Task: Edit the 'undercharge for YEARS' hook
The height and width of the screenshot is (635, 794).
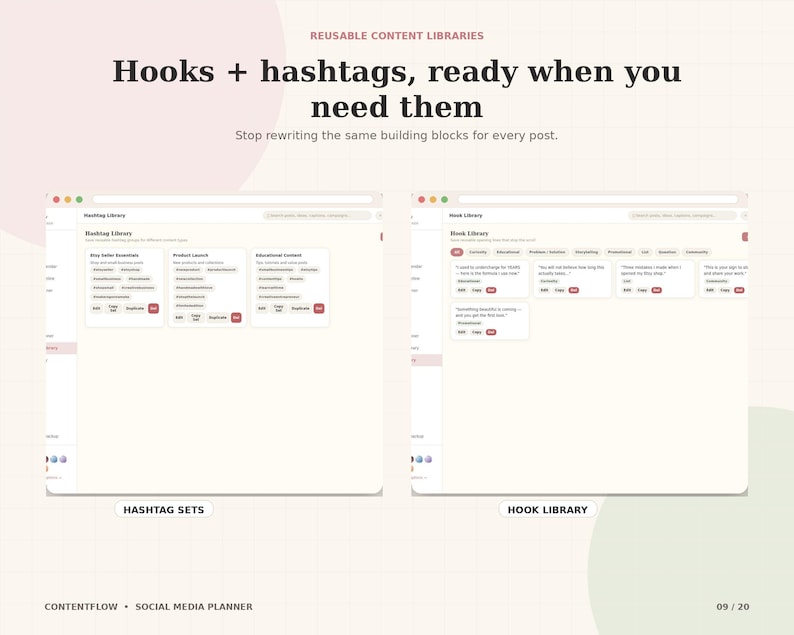Action: click(x=462, y=290)
